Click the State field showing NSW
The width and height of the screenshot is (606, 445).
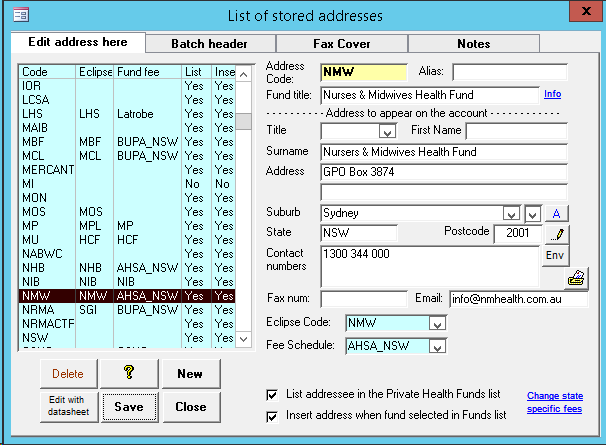[359, 233]
